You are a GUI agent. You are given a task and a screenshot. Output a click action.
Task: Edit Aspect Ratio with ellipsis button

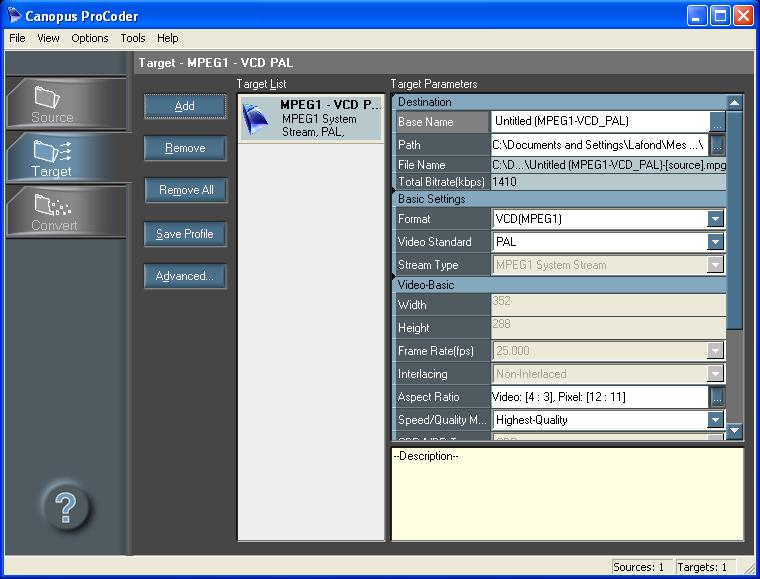click(717, 397)
